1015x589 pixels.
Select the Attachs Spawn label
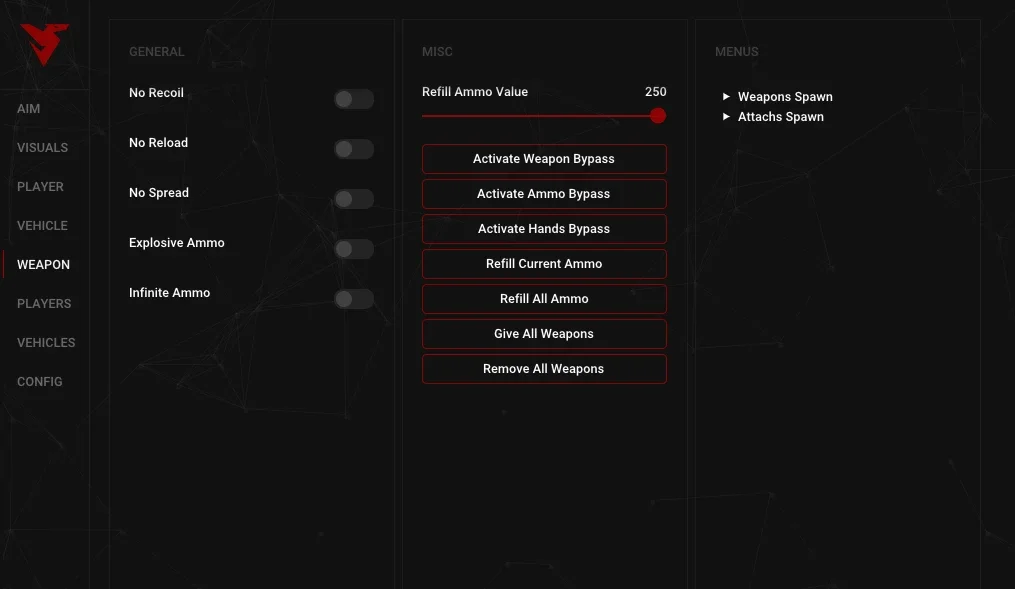(x=781, y=117)
